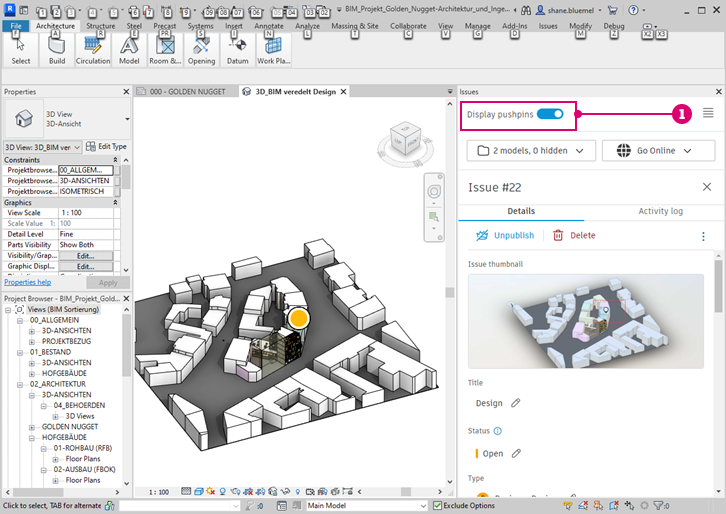Click the help question mark icon
This screenshot has width=726, height=514.
click(633, 10)
